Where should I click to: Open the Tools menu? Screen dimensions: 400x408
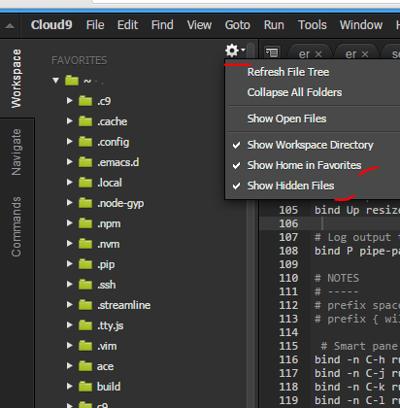[x=312, y=25]
